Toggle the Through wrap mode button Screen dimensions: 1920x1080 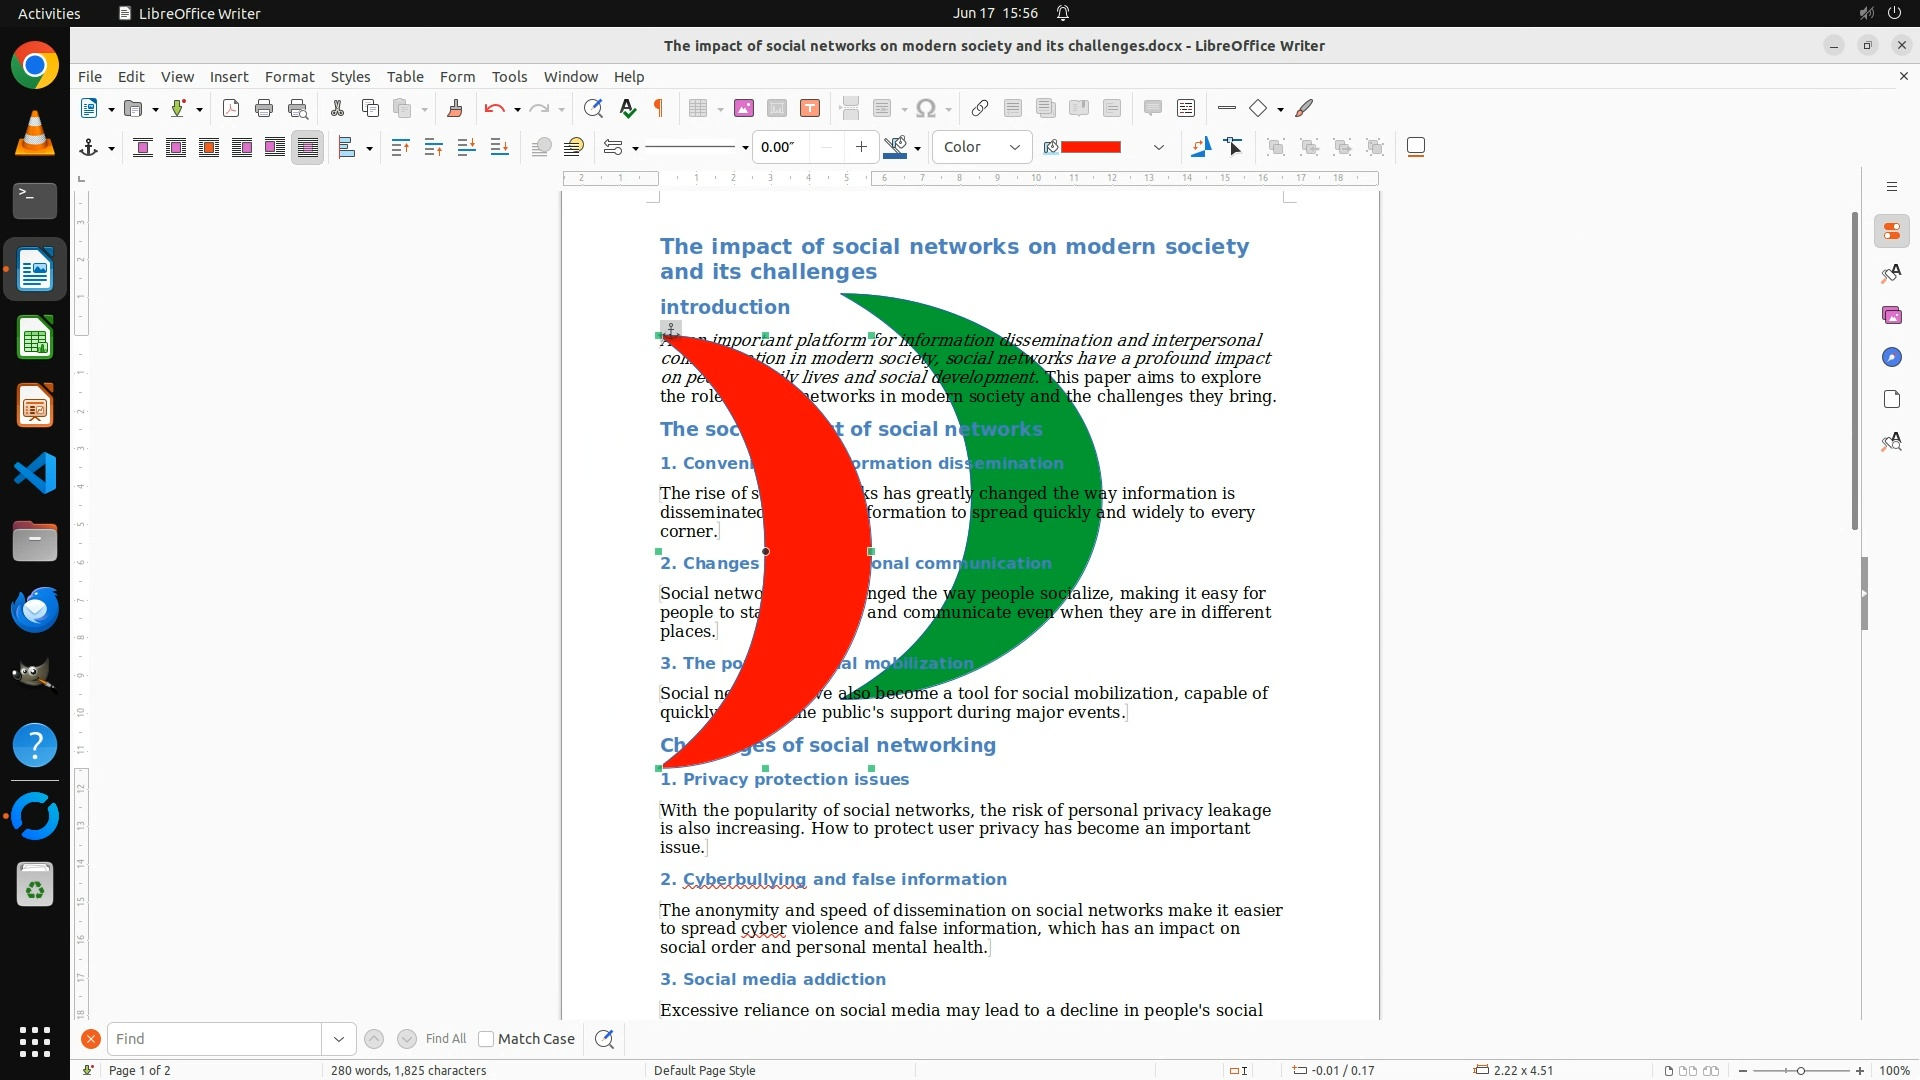308,147
